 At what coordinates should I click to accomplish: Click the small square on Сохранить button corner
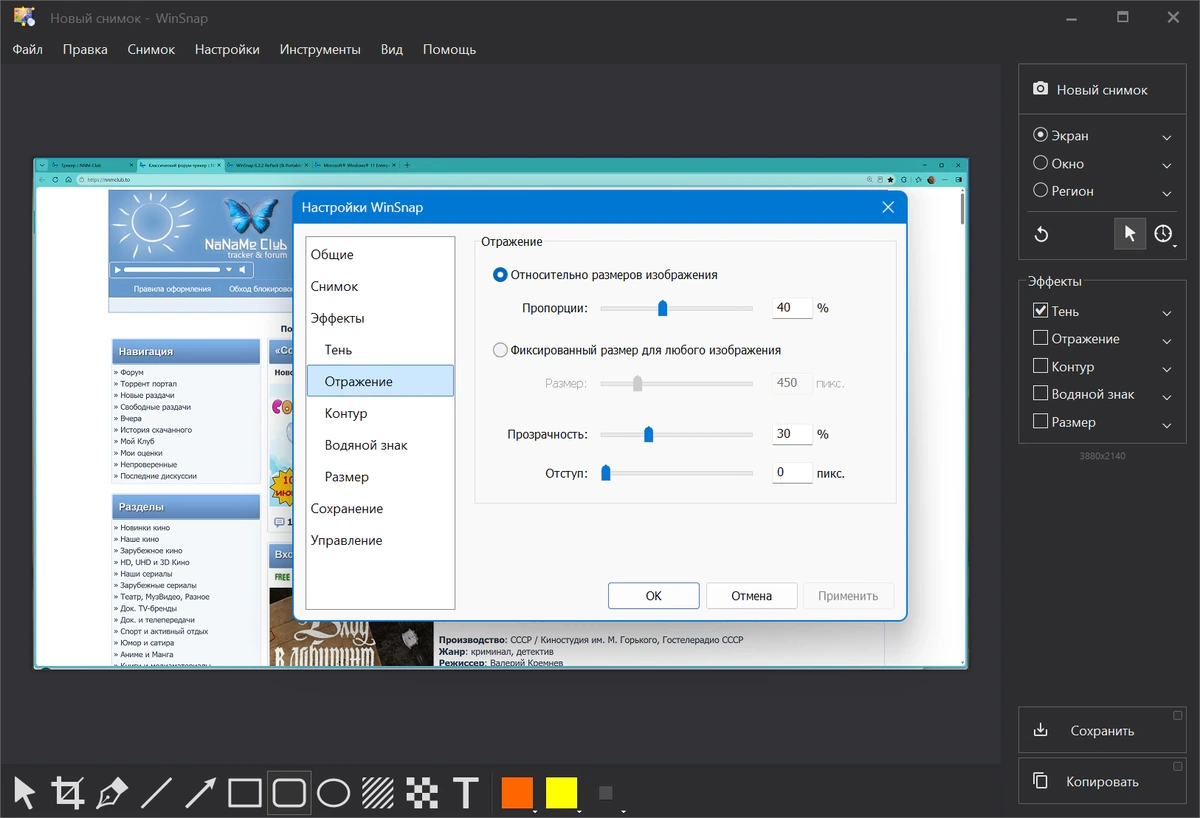tap(1178, 714)
